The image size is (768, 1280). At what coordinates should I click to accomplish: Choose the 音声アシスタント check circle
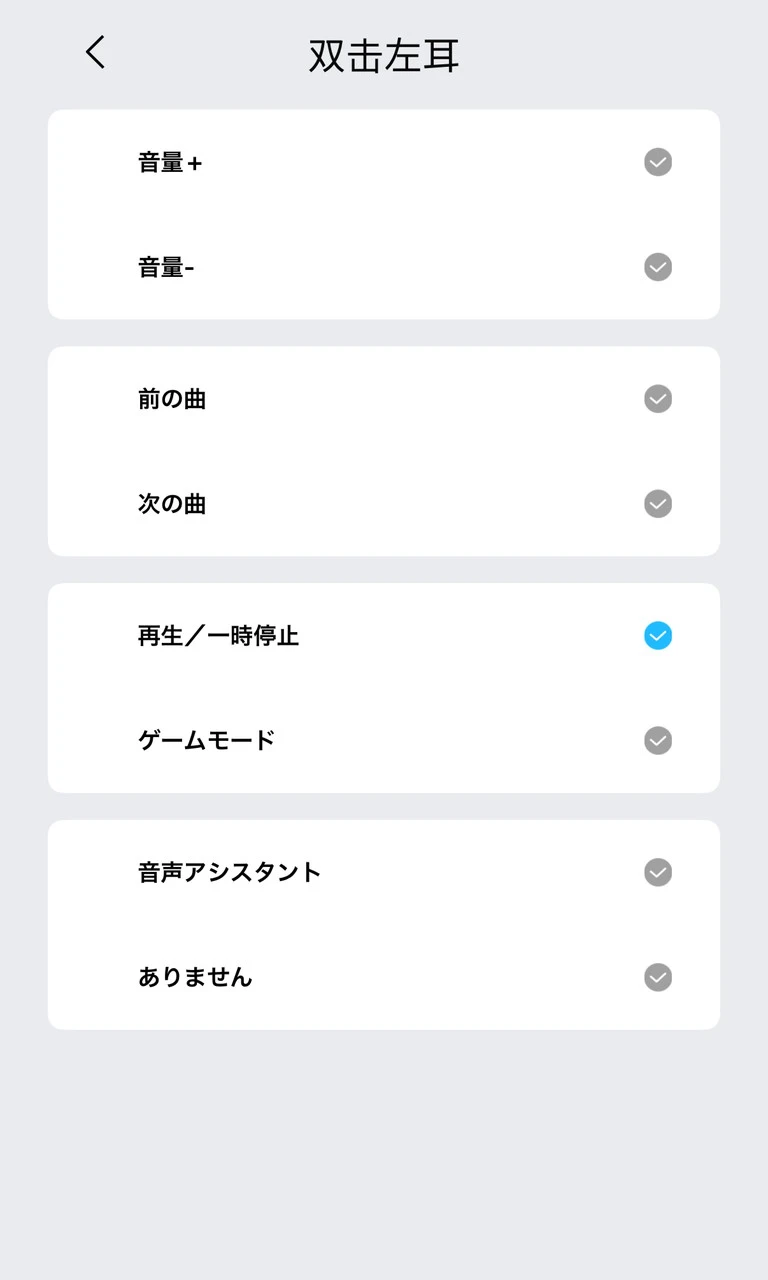tap(658, 872)
